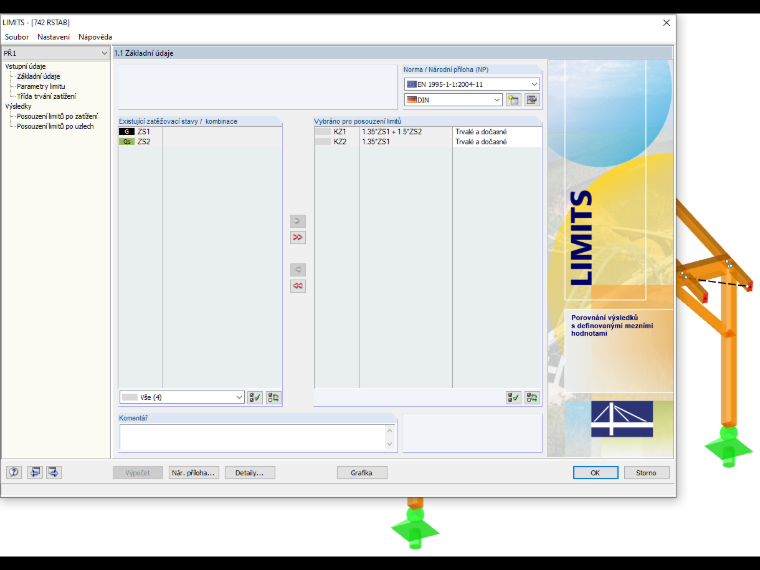Cancel with the Storno button
The image size is (760, 570).
pos(647,473)
